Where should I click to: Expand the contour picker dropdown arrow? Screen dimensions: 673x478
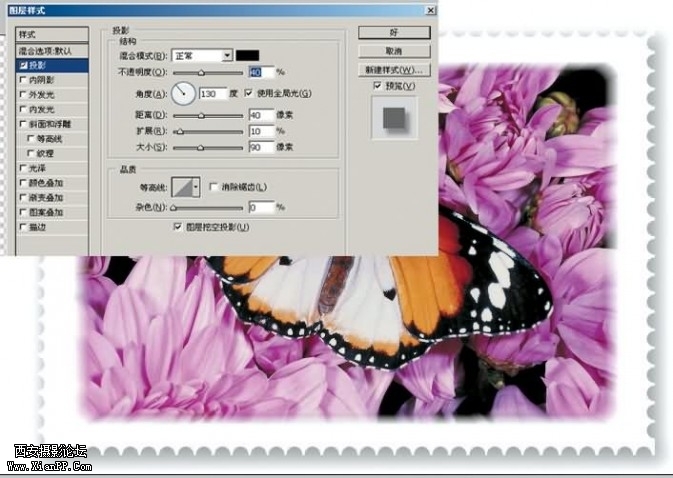(196, 187)
